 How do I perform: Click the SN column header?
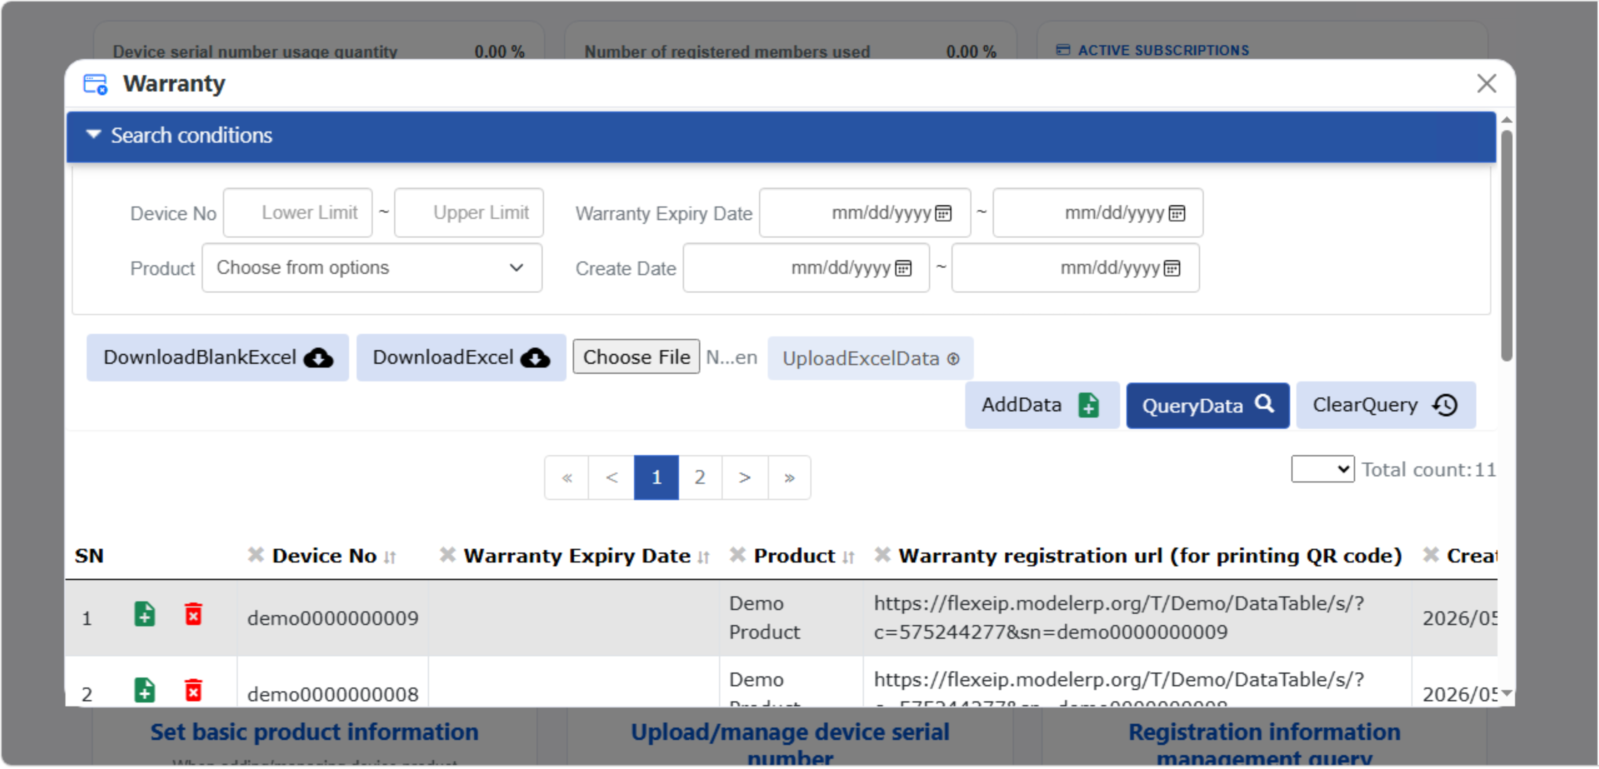(x=89, y=556)
